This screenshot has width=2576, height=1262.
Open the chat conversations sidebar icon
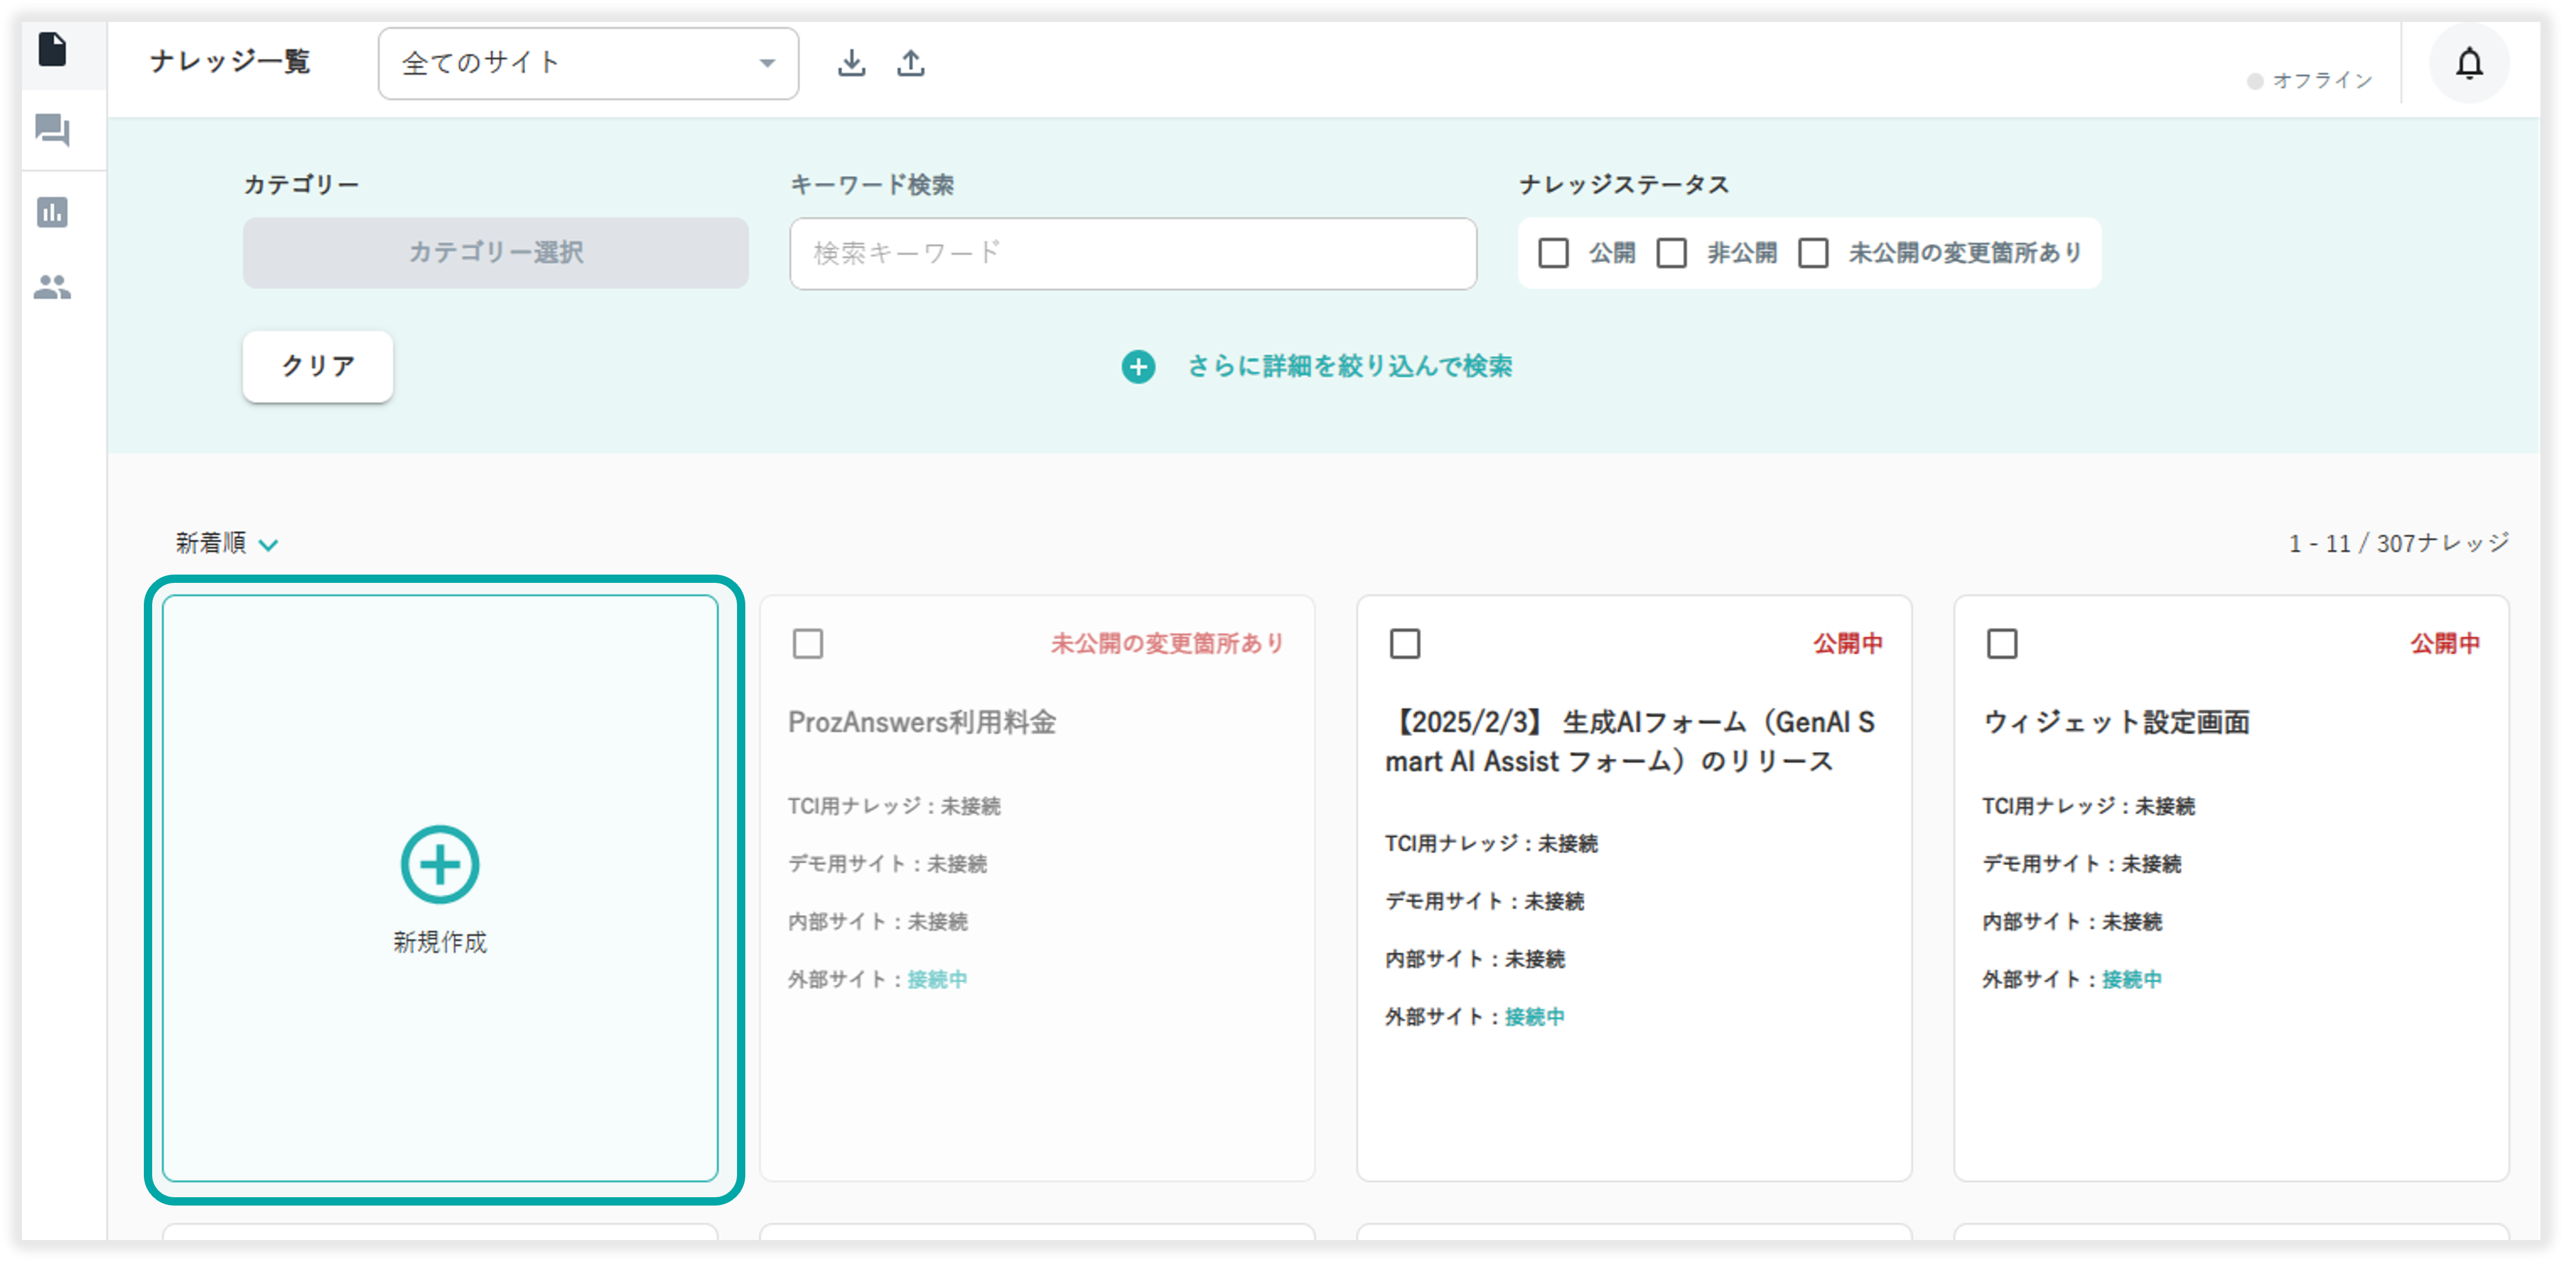point(52,130)
